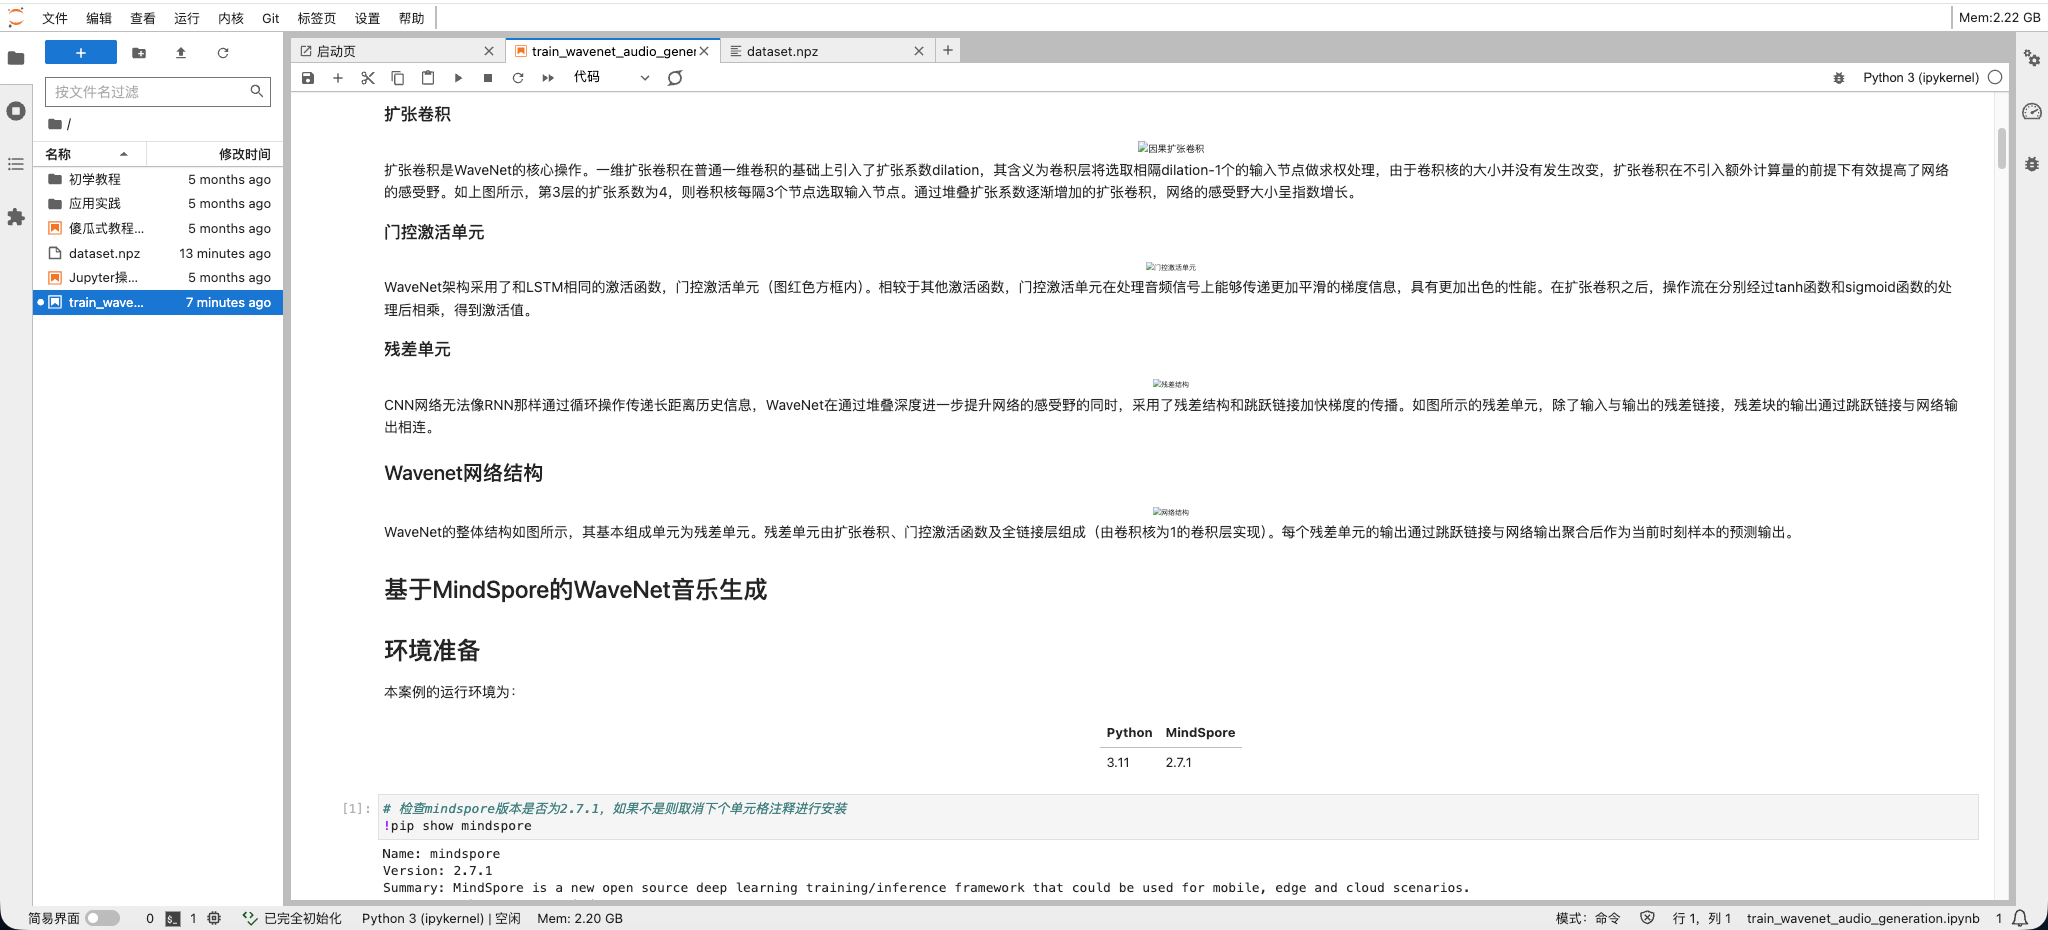Click the root folder breadcrumb icon

tap(55, 124)
